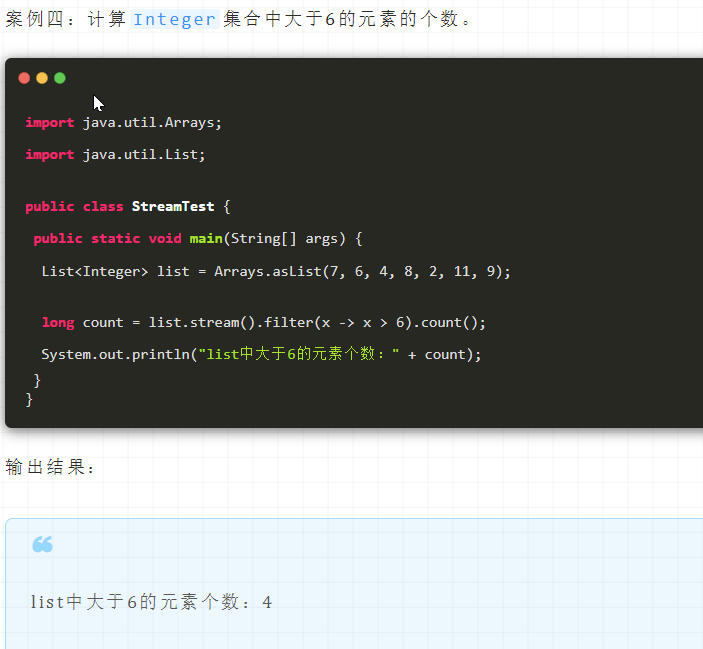
Task: Click the StreamTest class name
Action: (173, 207)
